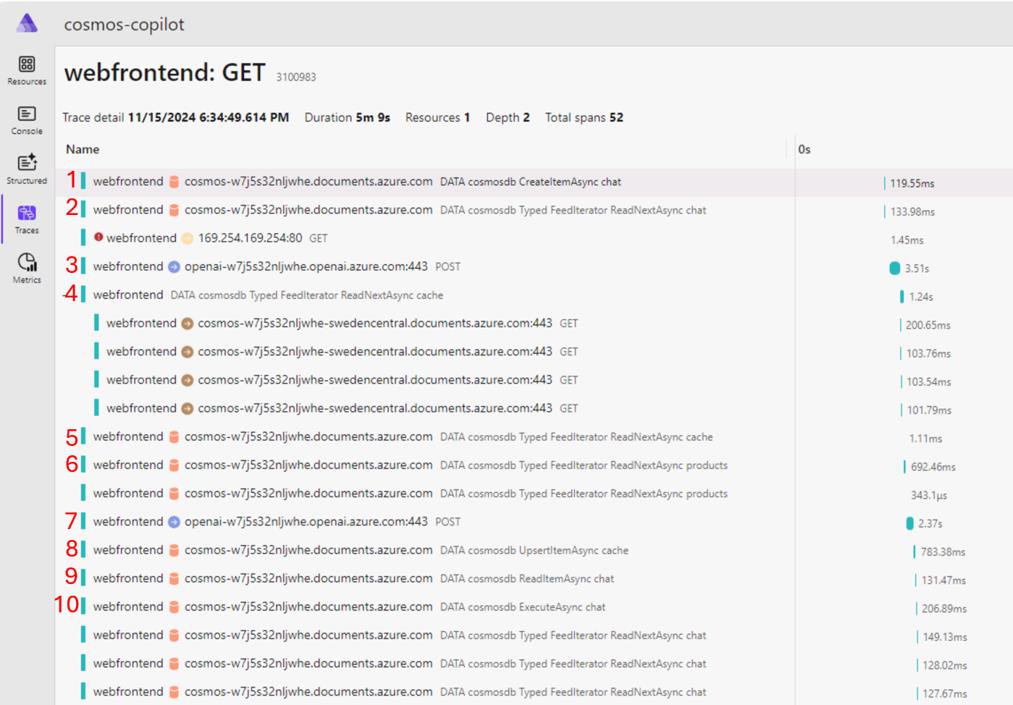Click the database icon on the 128.02ms row

pos(174,664)
